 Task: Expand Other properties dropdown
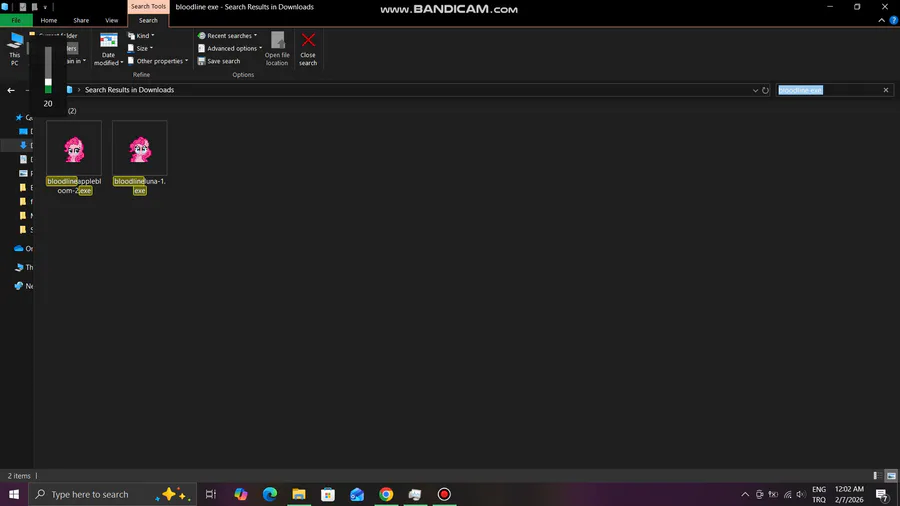[x=158, y=61]
